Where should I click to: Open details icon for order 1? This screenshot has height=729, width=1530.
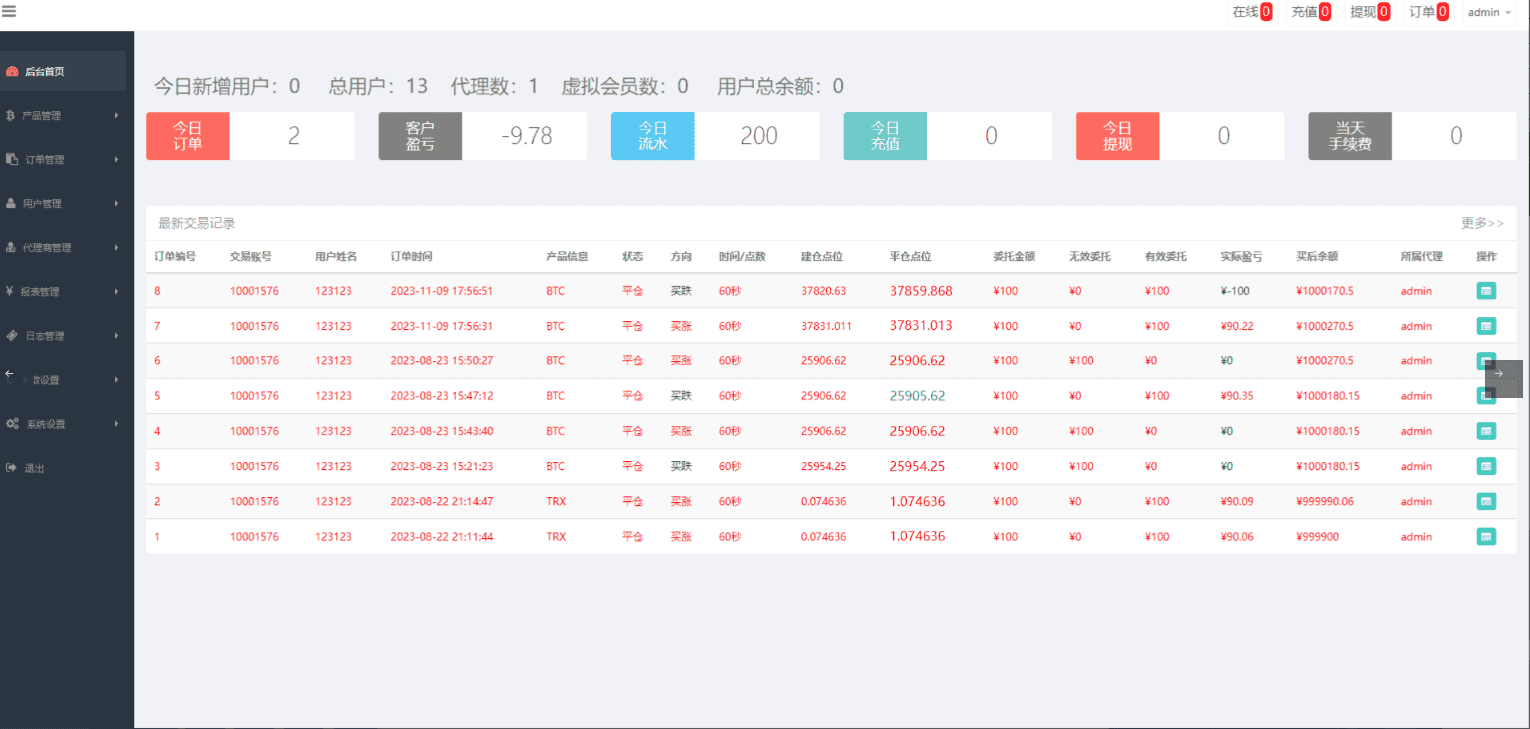tap(1486, 537)
